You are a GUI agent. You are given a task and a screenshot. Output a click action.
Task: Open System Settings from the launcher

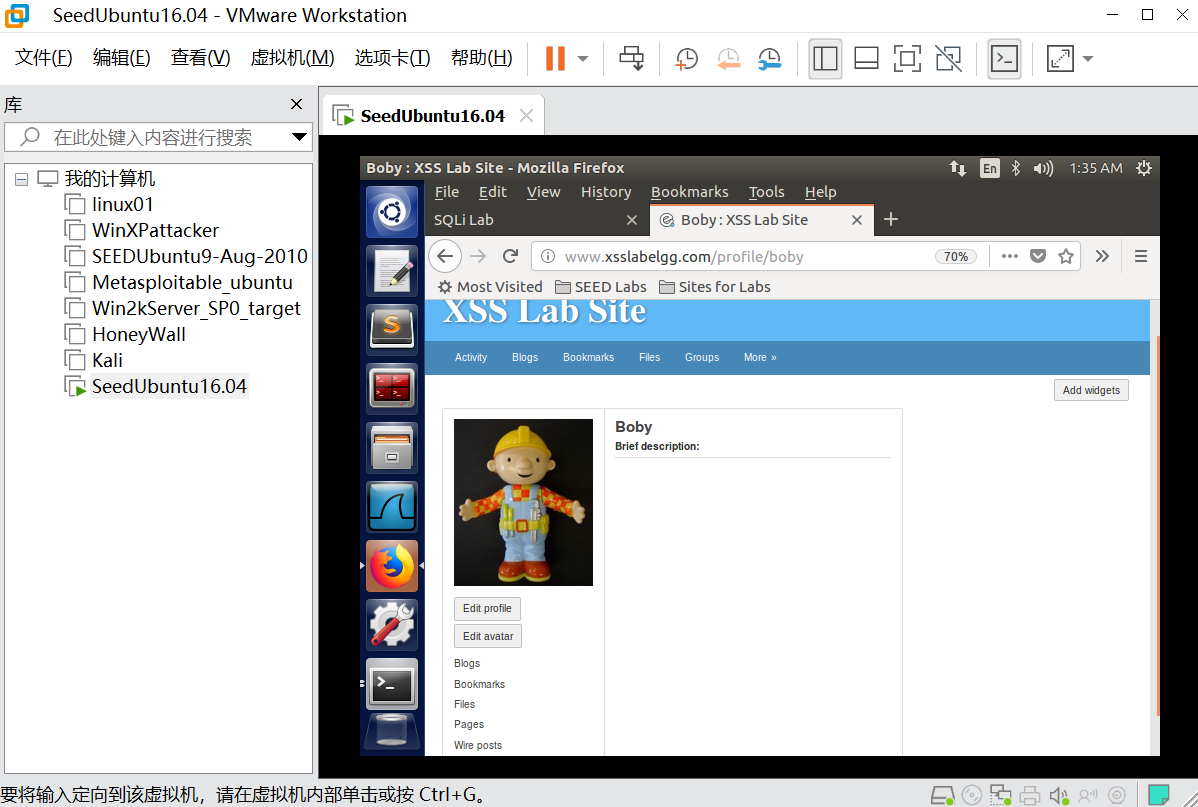click(x=392, y=624)
